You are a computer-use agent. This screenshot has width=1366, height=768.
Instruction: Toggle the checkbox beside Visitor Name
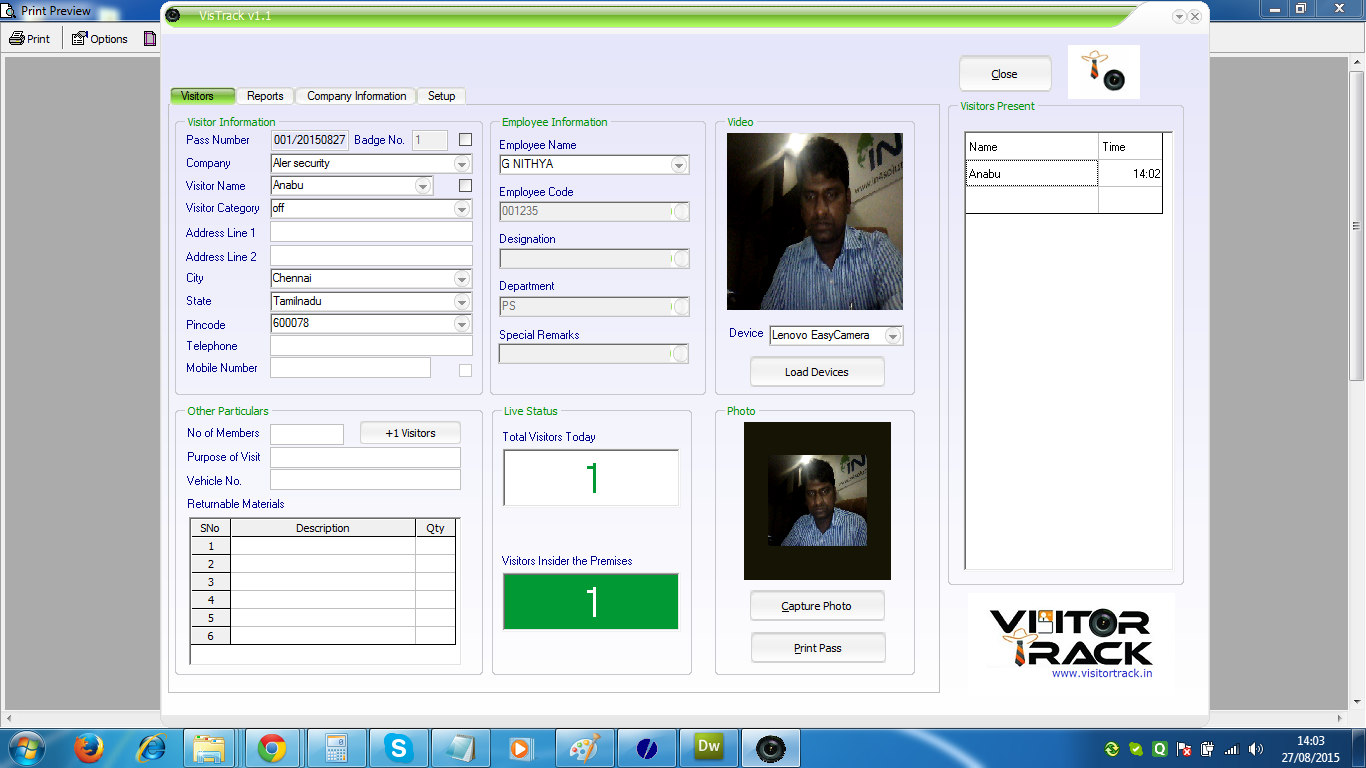pyautogui.click(x=465, y=185)
